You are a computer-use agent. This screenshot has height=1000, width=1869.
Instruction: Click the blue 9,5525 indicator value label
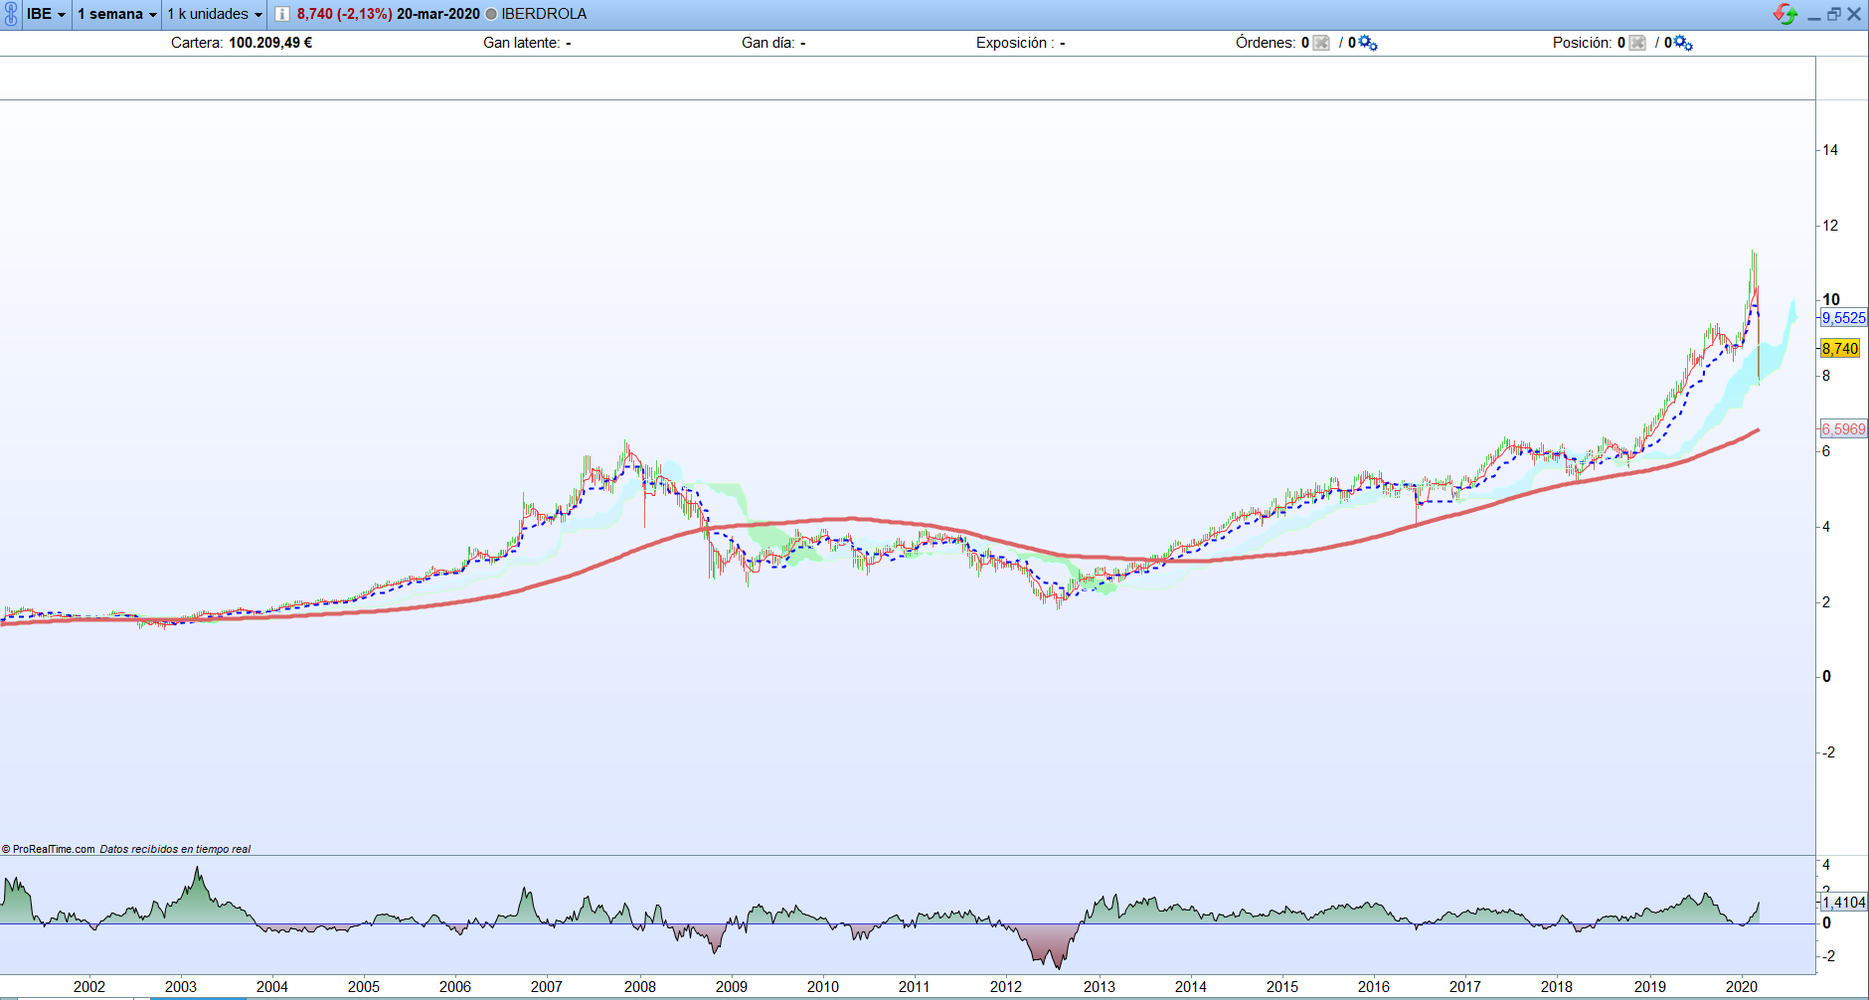[1843, 318]
